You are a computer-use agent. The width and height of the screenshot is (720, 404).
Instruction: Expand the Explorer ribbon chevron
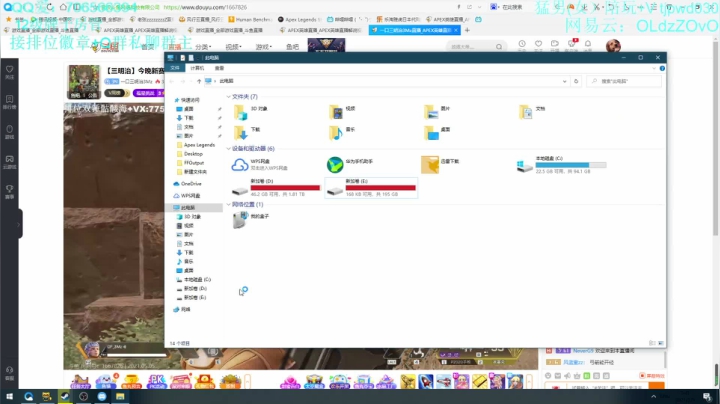tap(654, 68)
